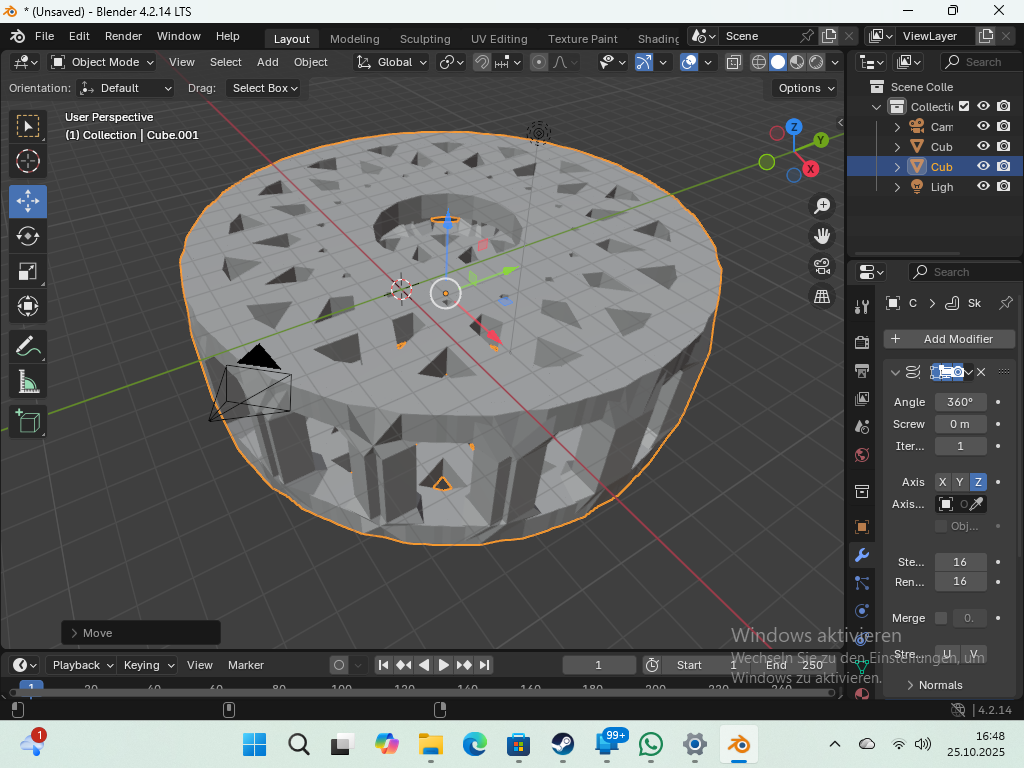Open the viewport Options button
This screenshot has height=768, width=1024.
(805, 88)
